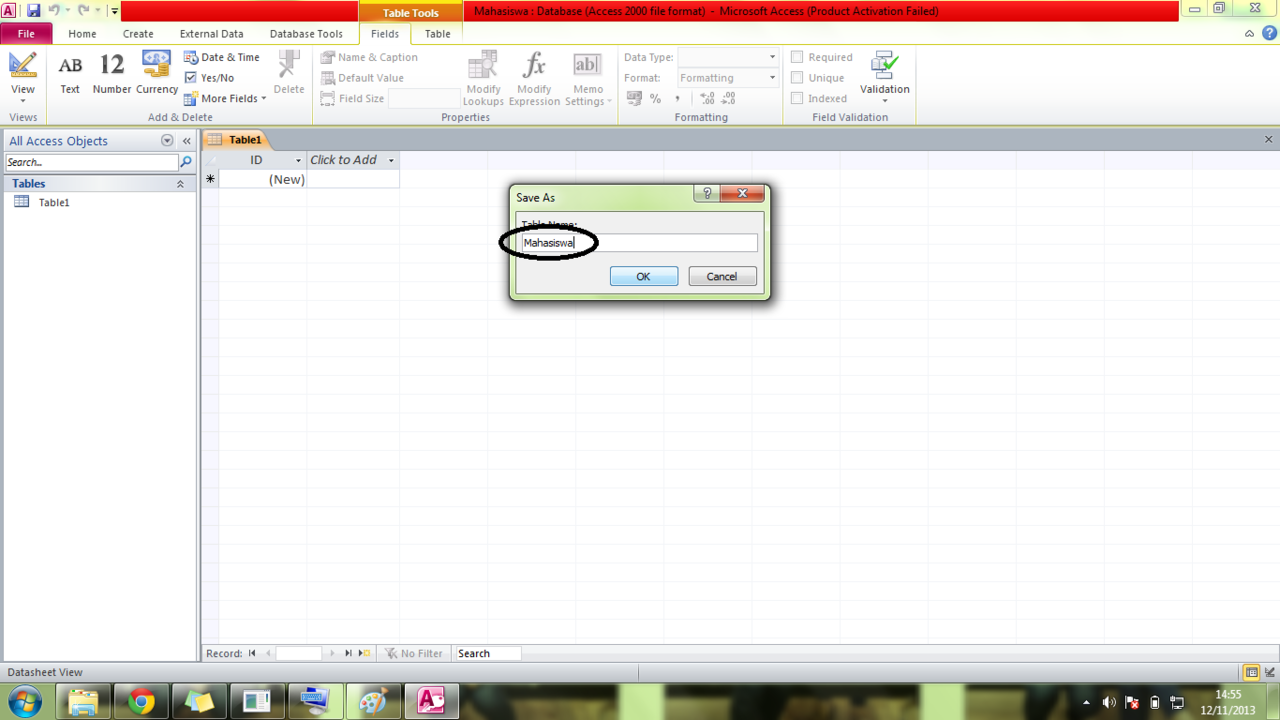Click the (New) cell in the ID column
This screenshot has height=720, width=1280.
pyautogui.click(x=262, y=180)
